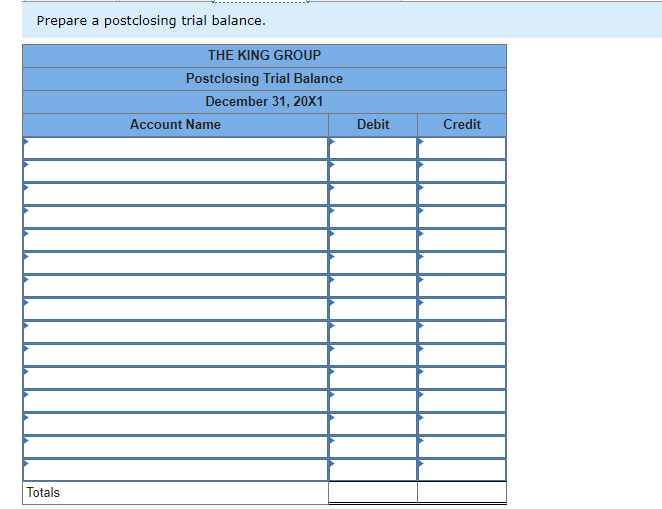Viewport: 662px width, 509px height.
Task: Select the Debit field in the first row
Action: [x=373, y=148]
